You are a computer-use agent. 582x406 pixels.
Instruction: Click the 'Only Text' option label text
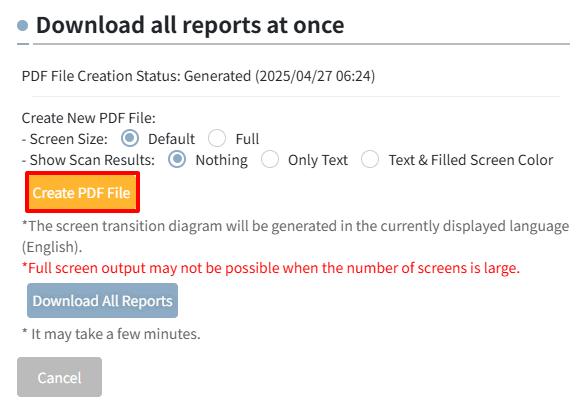318,160
